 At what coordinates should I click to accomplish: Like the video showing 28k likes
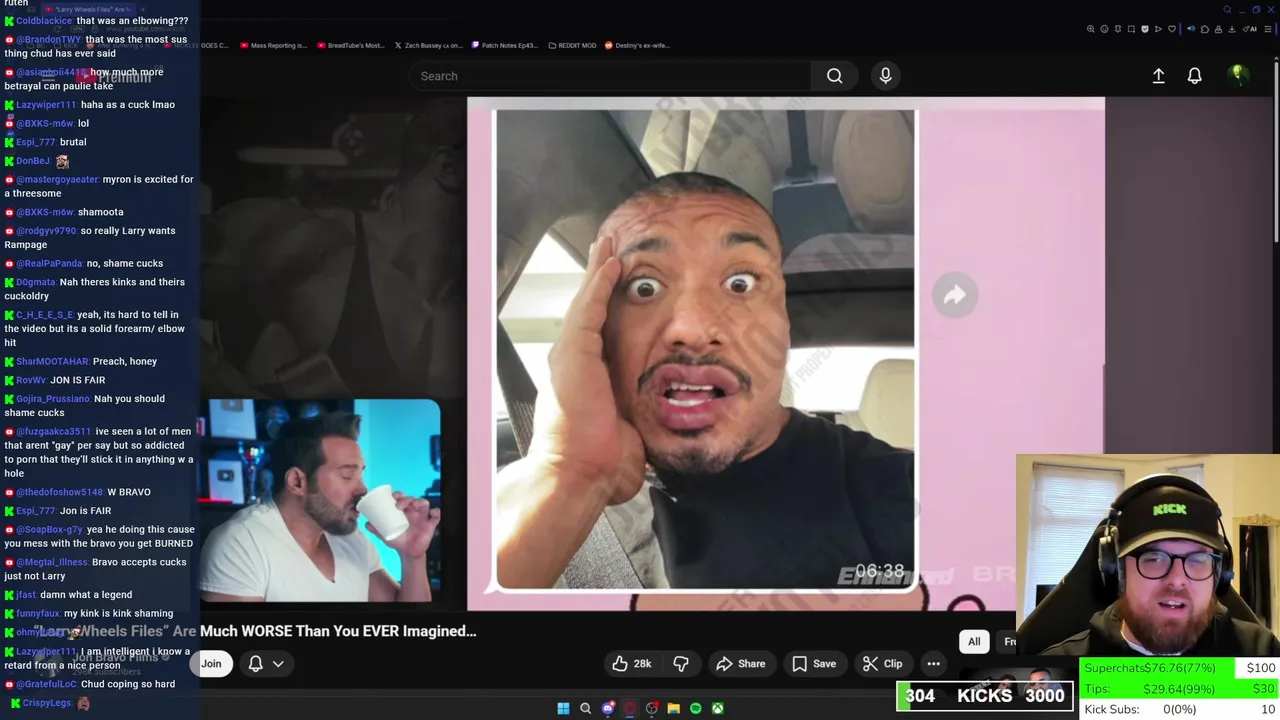coord(632,664)
